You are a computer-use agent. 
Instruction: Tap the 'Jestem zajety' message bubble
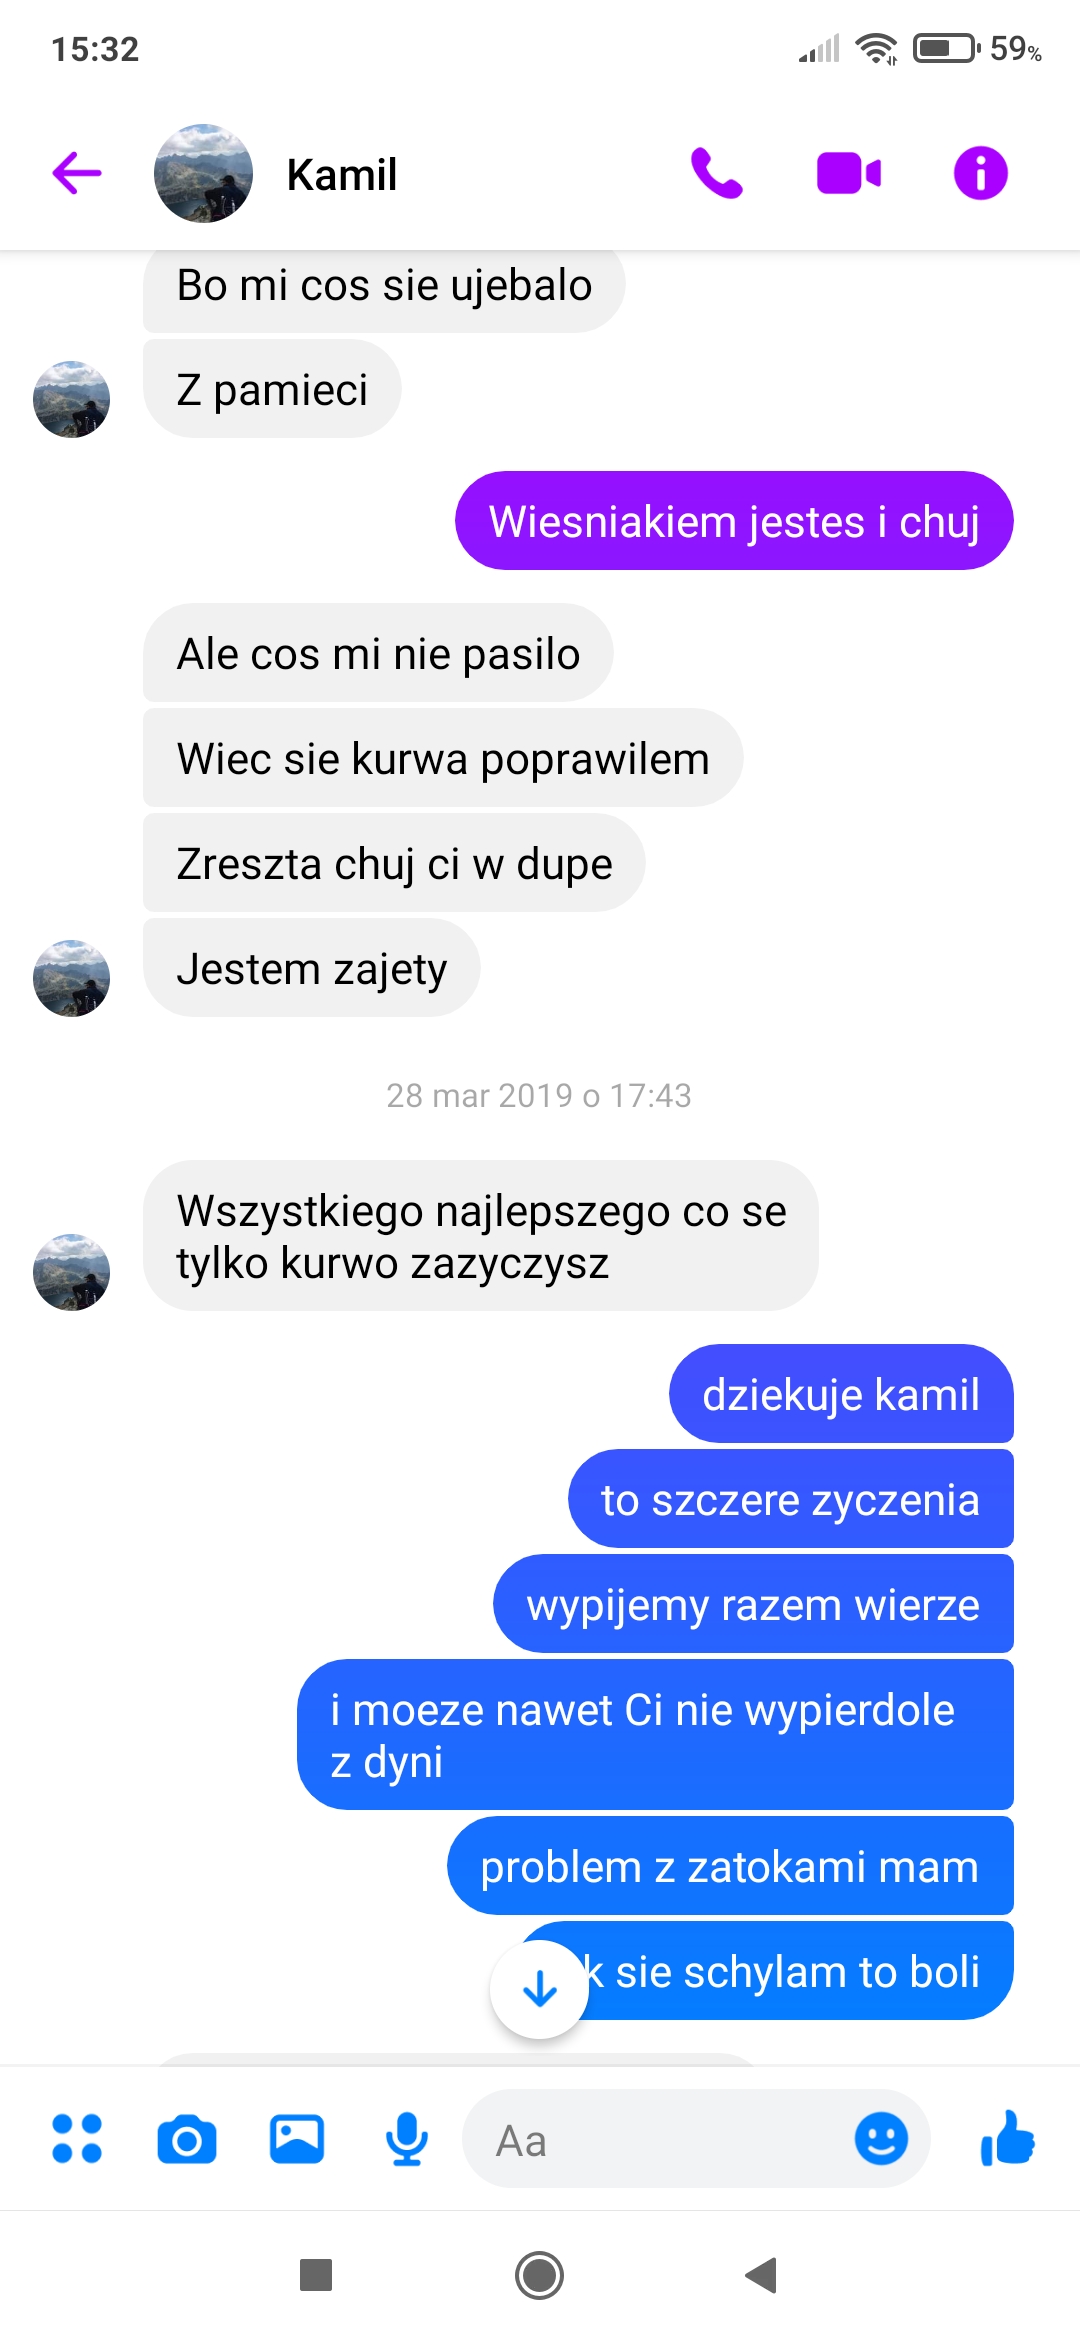312,968
